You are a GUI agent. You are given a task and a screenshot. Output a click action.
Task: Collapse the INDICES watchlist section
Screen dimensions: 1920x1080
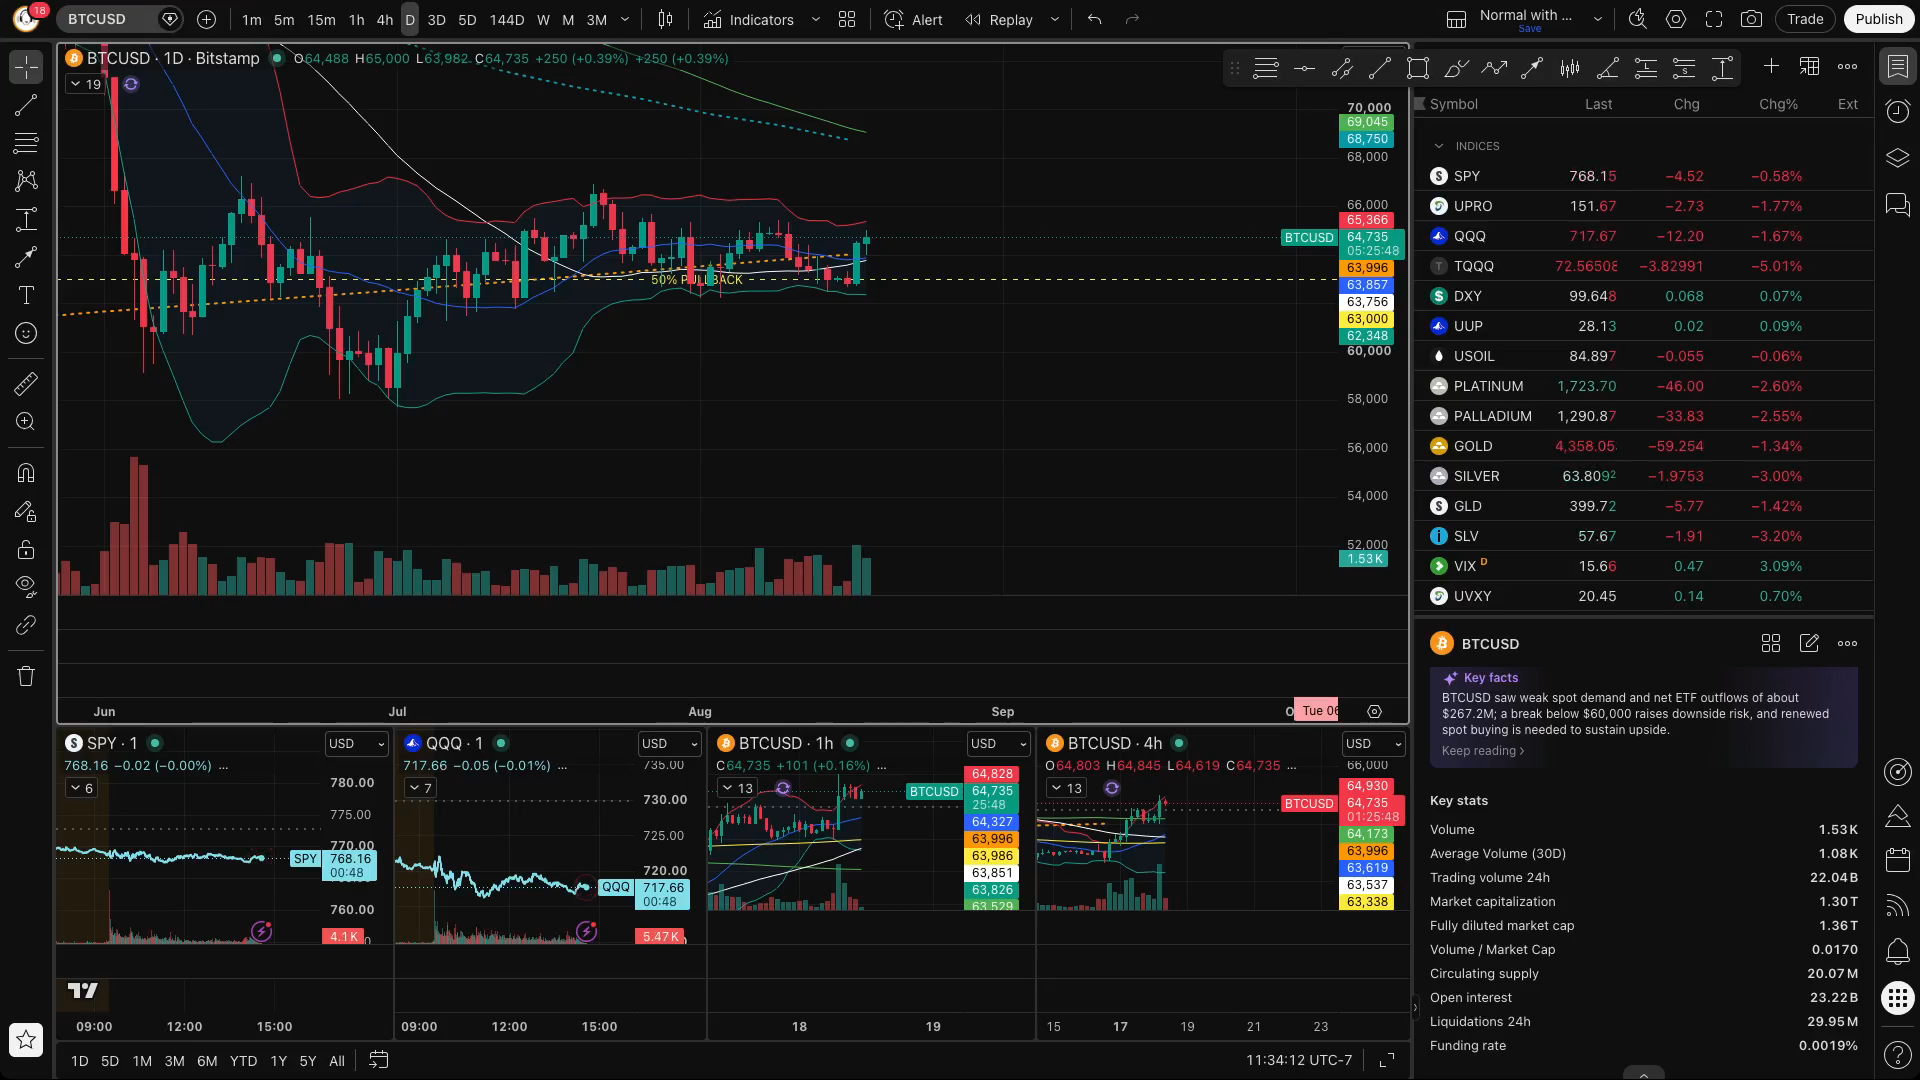(1439, 146)
